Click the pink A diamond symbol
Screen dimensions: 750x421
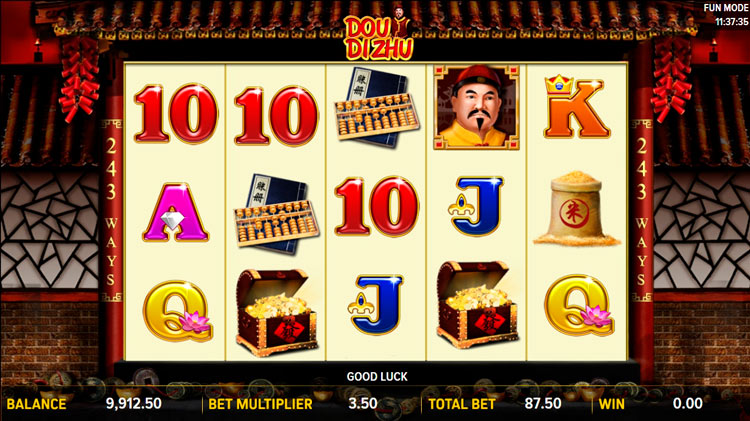pos(176,212)
